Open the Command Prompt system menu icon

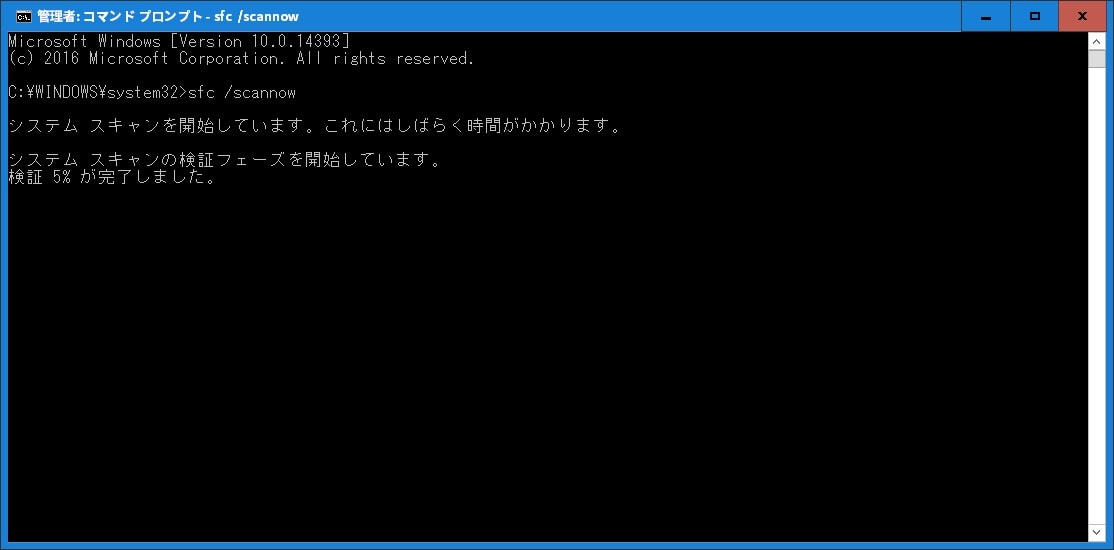pyautogui.click(x=23, y=16)
